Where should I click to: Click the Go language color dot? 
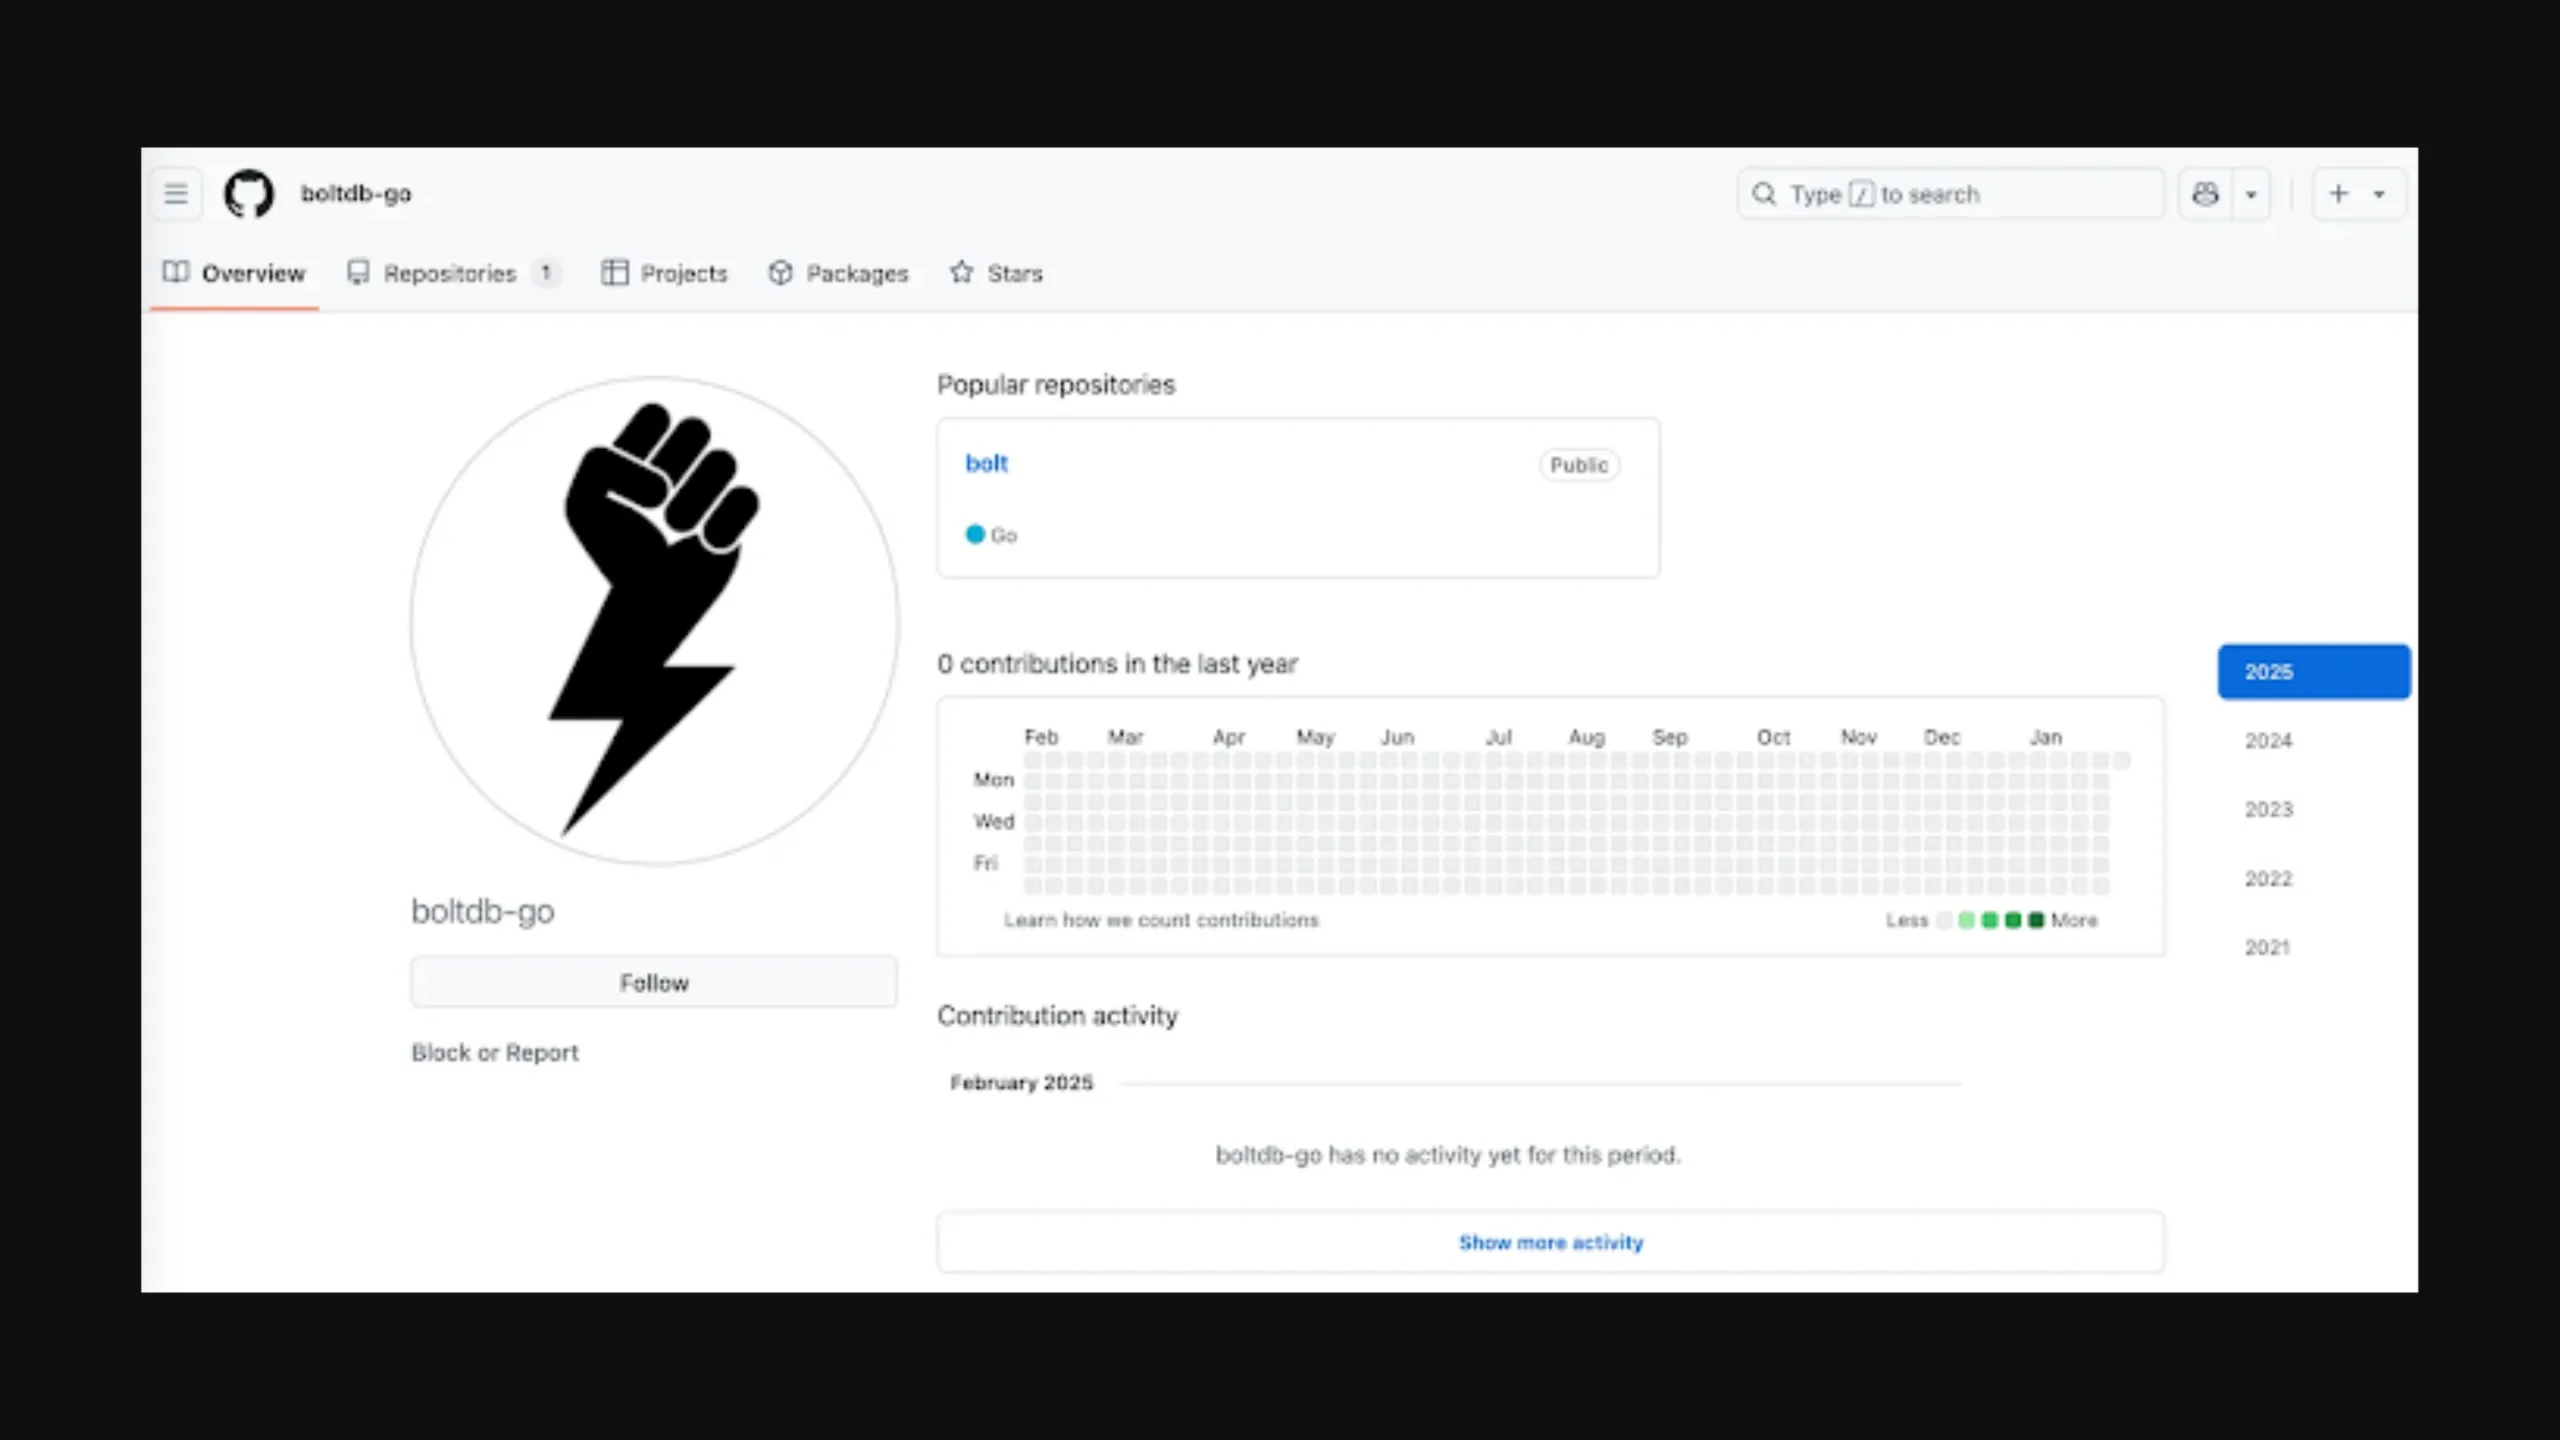point(975,534)
